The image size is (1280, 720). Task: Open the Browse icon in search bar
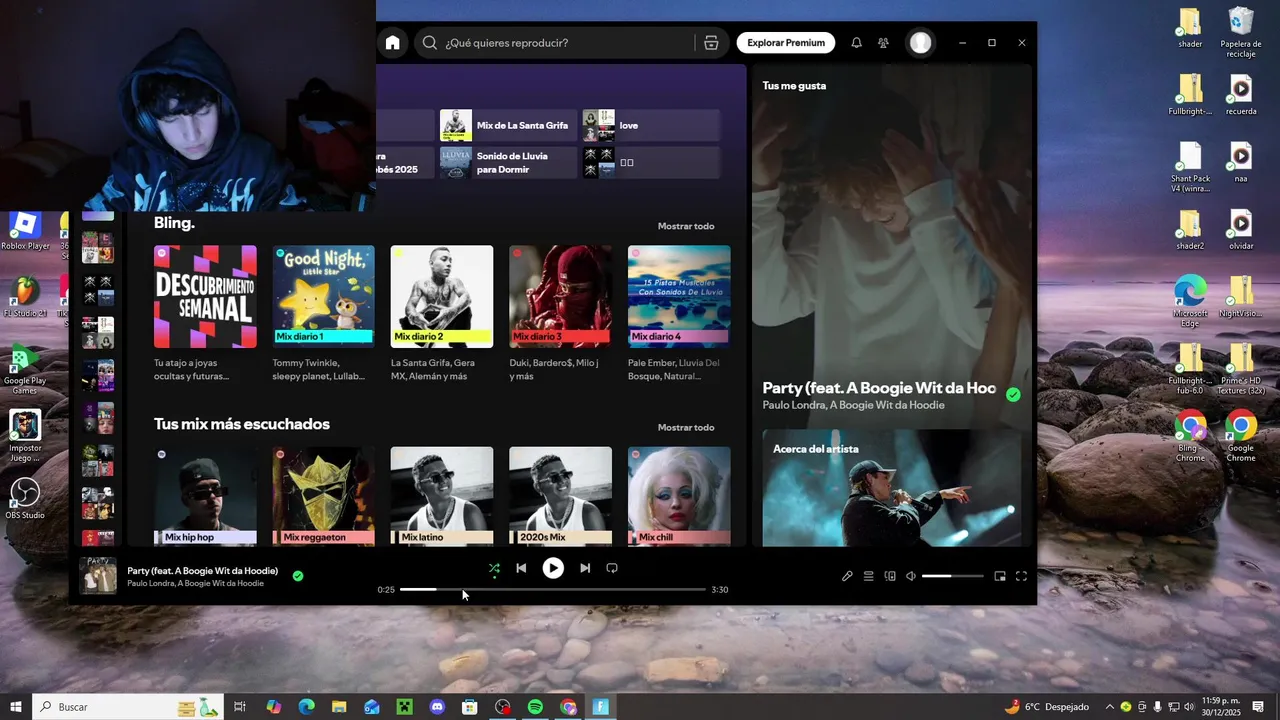point(711,43)
